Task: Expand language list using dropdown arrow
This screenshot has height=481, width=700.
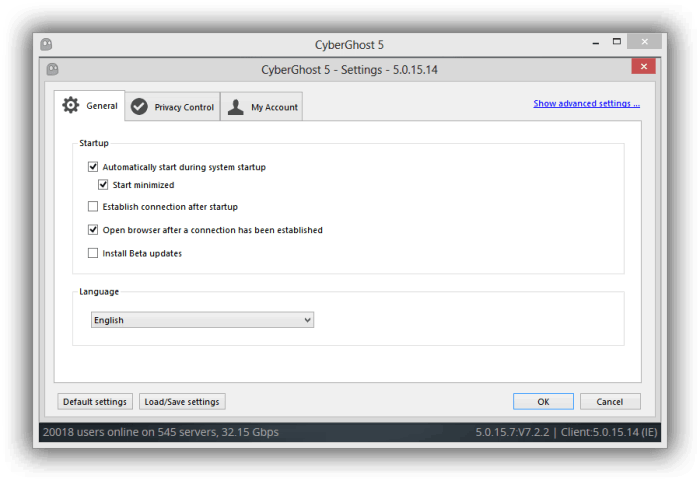Action: point(307,320)
